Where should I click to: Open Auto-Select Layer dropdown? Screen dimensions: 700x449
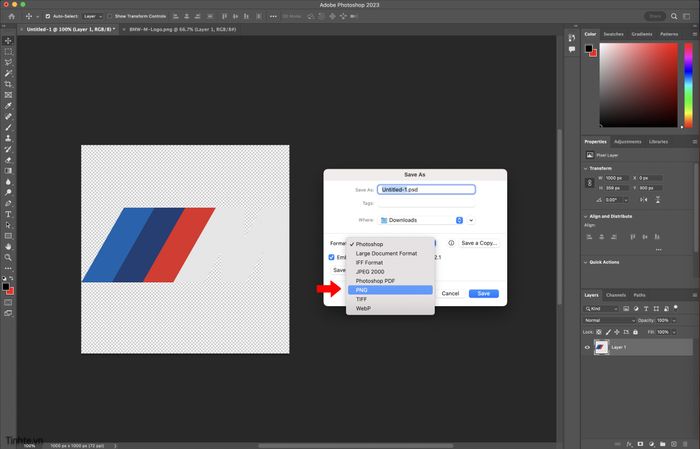pyautogui.click(x=92, y=17)
